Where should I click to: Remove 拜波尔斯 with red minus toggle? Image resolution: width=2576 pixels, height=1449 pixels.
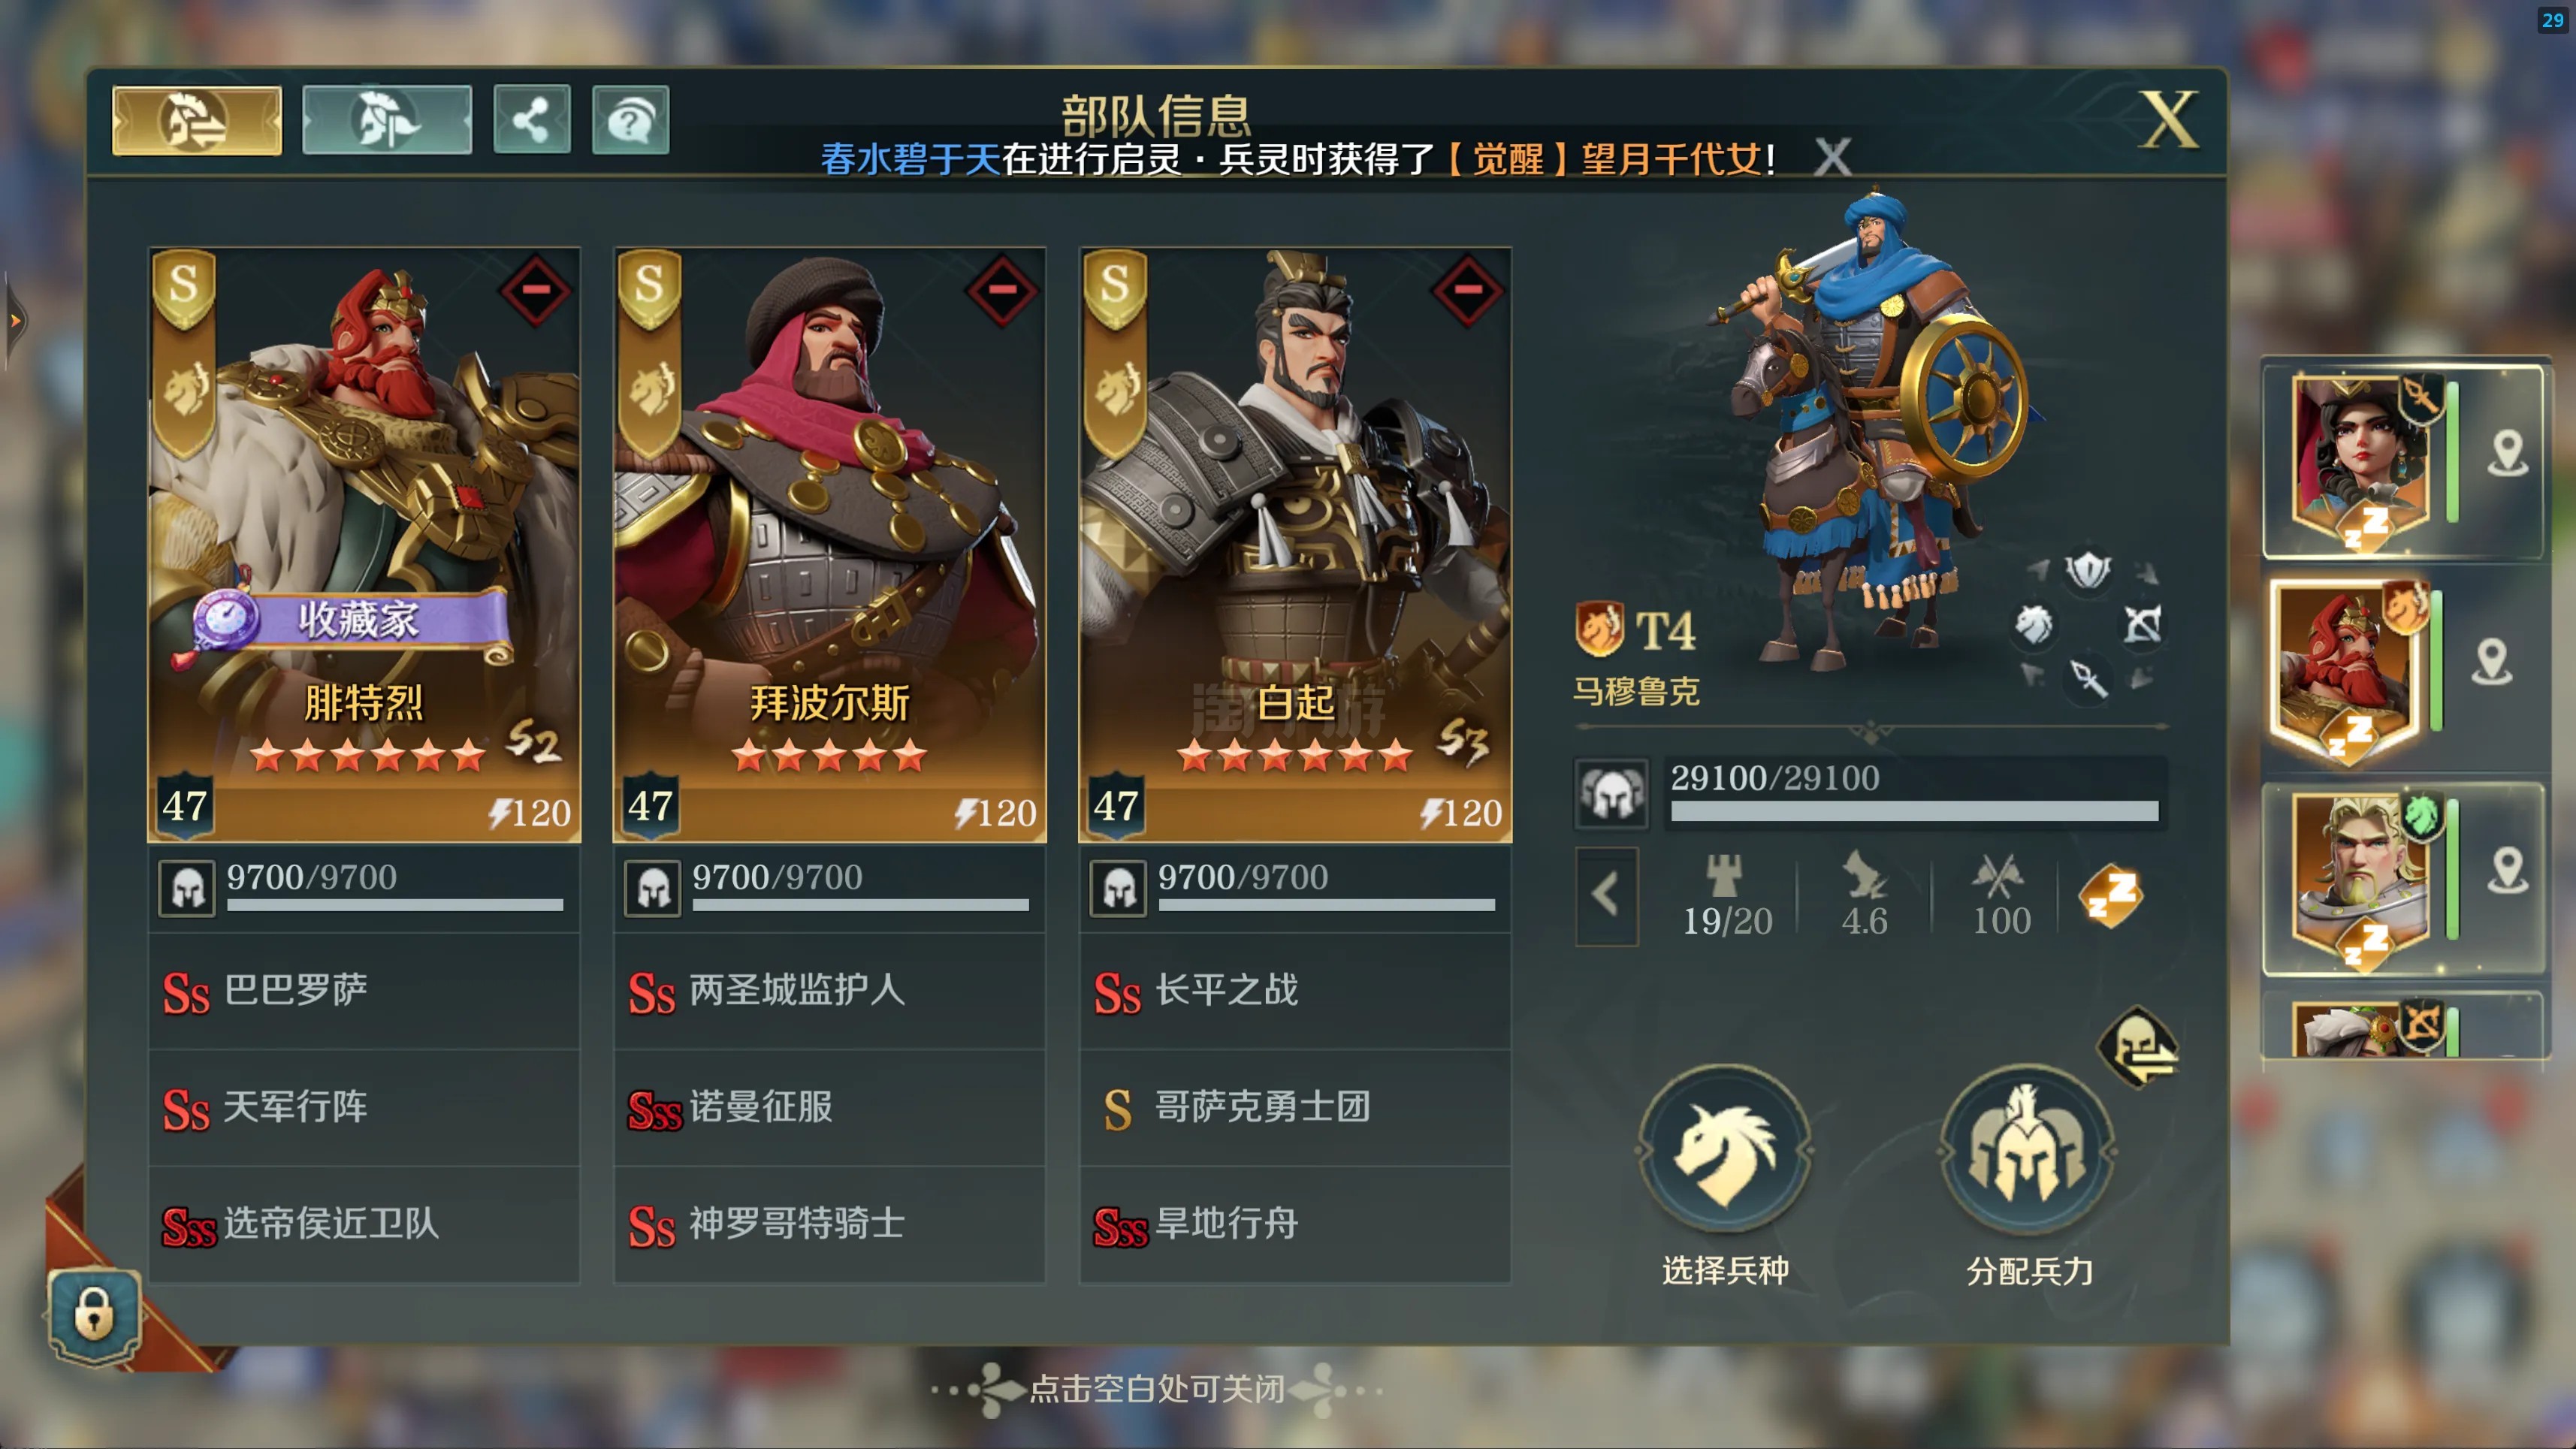[1001, 290]
